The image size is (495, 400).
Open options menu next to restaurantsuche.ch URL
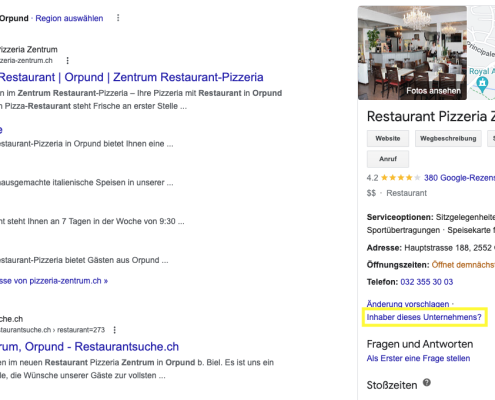(x=115, y=330)
